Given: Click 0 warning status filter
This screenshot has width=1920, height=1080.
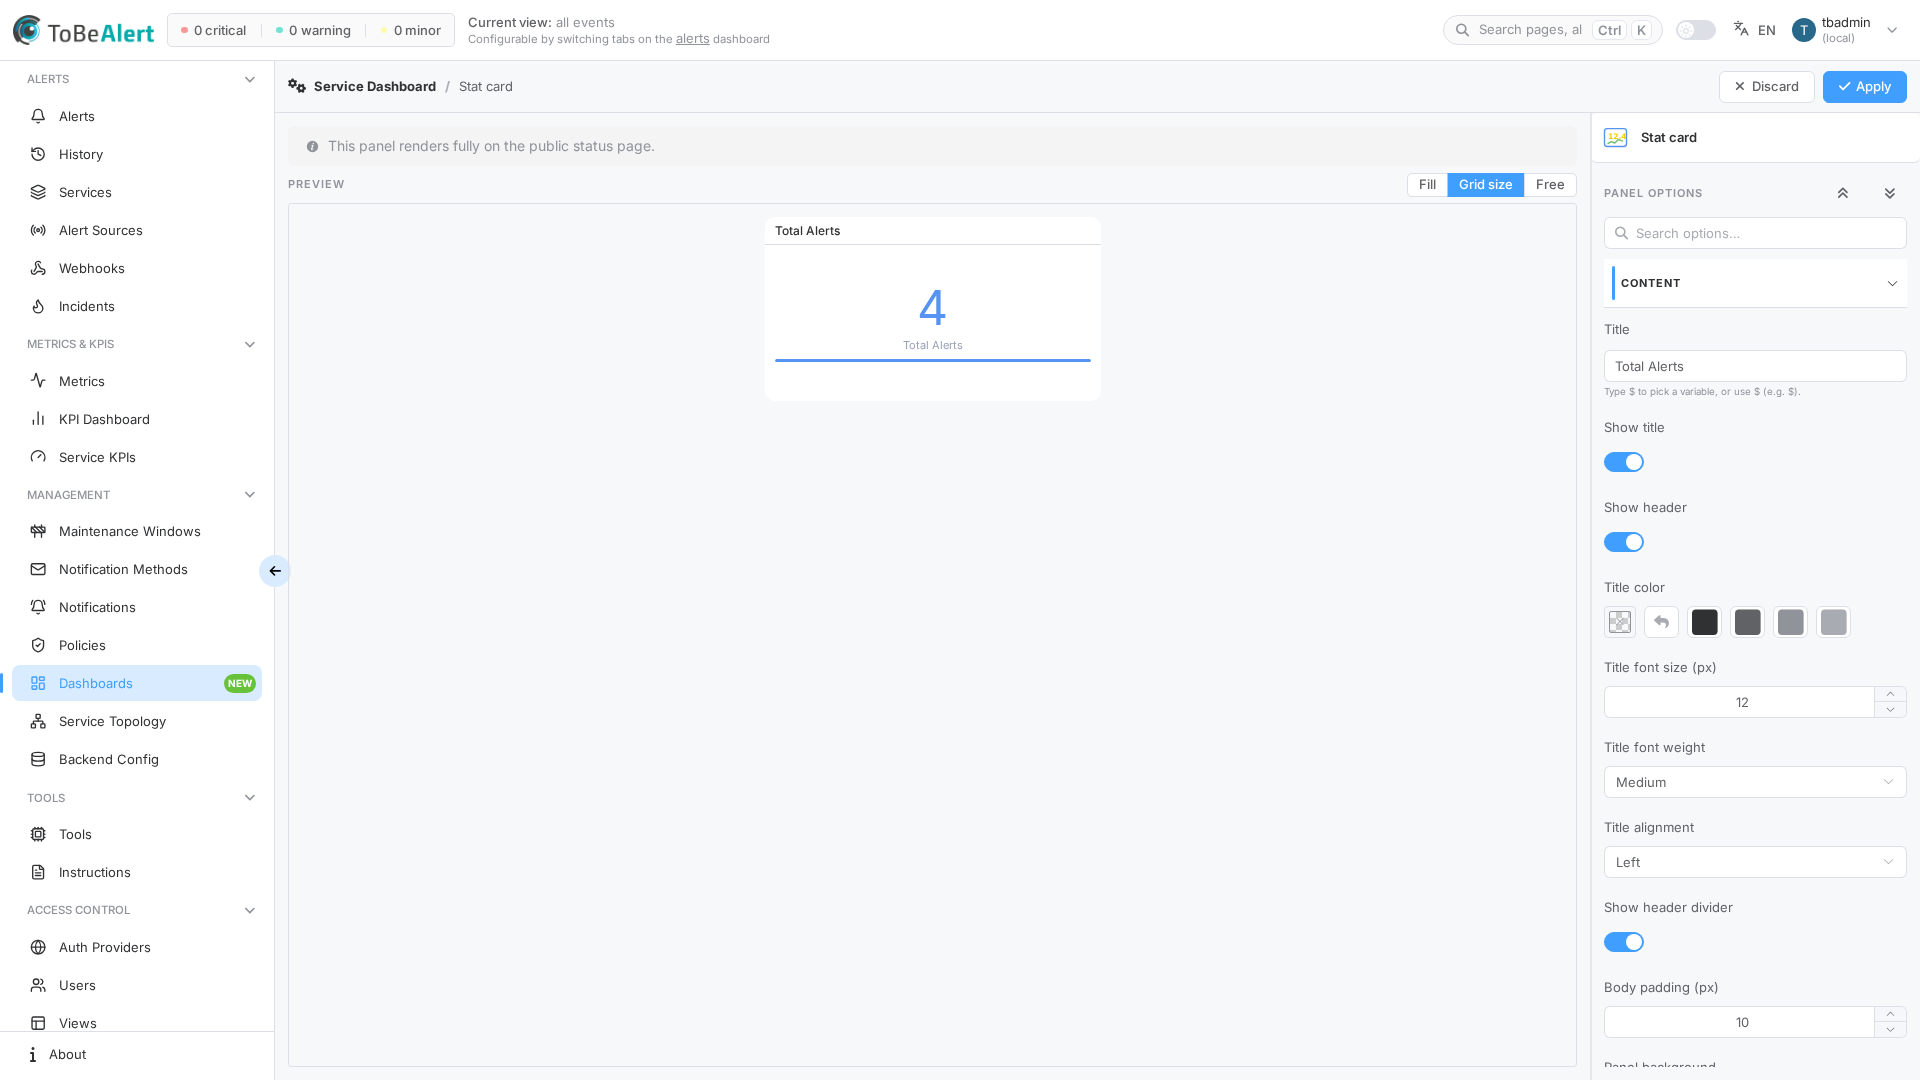Looking at the screenshot, I should tap(313, 30).
